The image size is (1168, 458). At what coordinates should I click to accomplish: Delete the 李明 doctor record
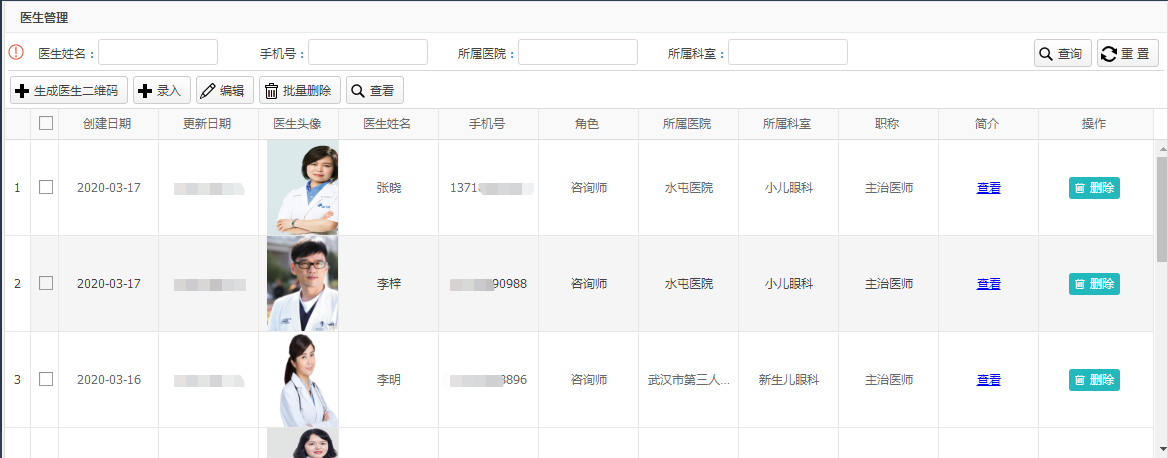pos(1094,380)
